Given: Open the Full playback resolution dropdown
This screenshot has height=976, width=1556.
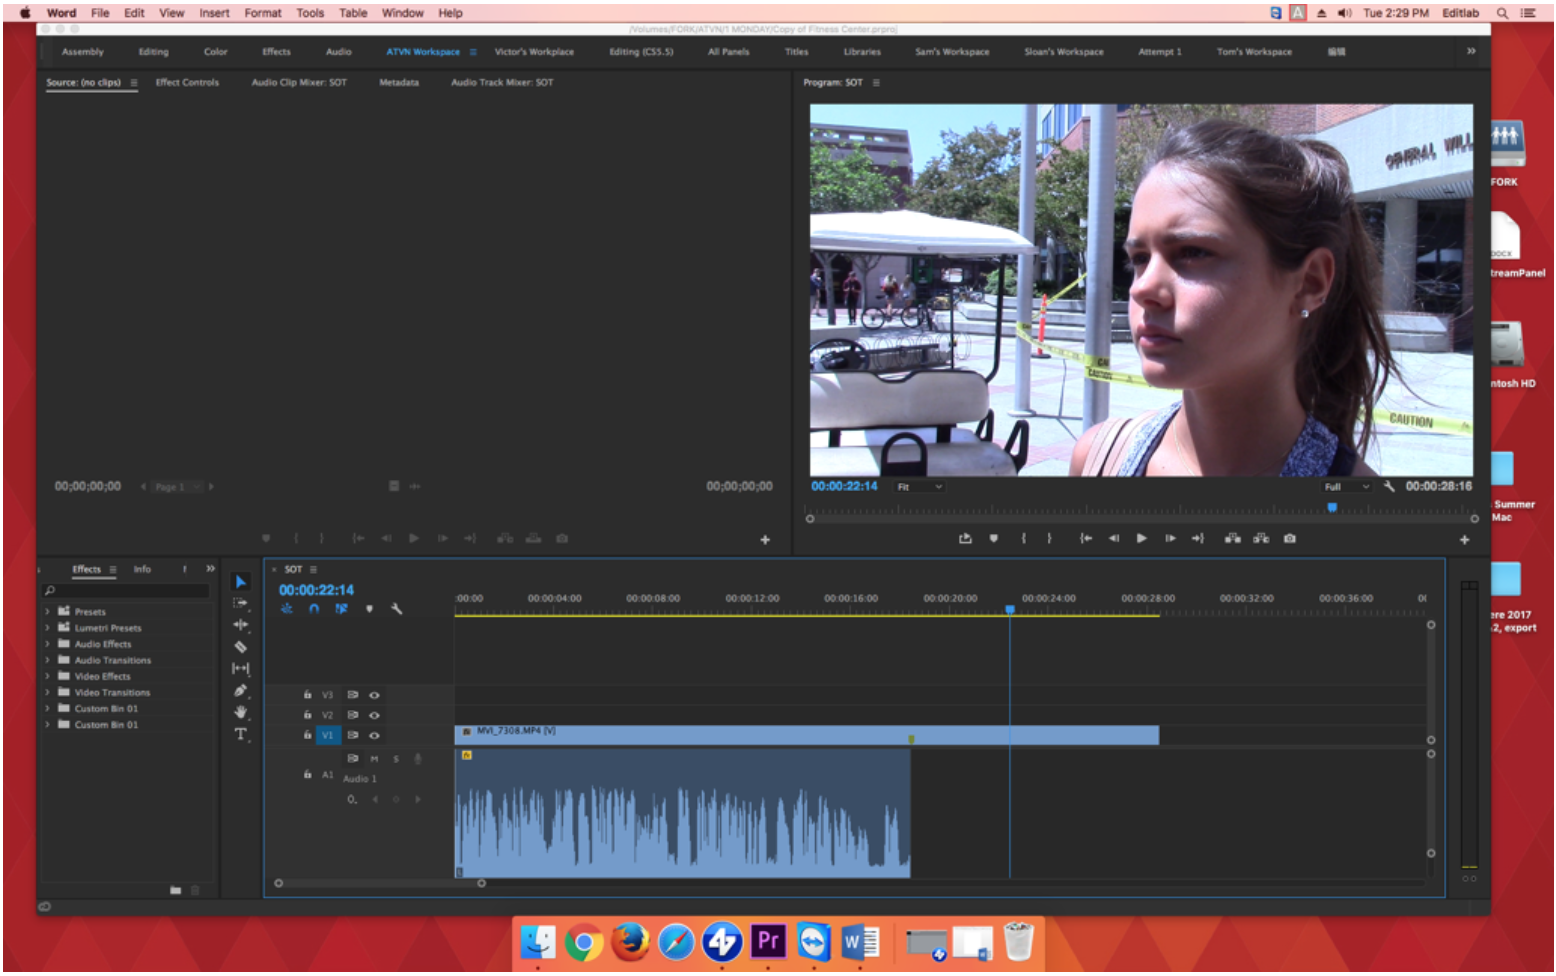Looking at the screenshot, I should [1346, 487].
